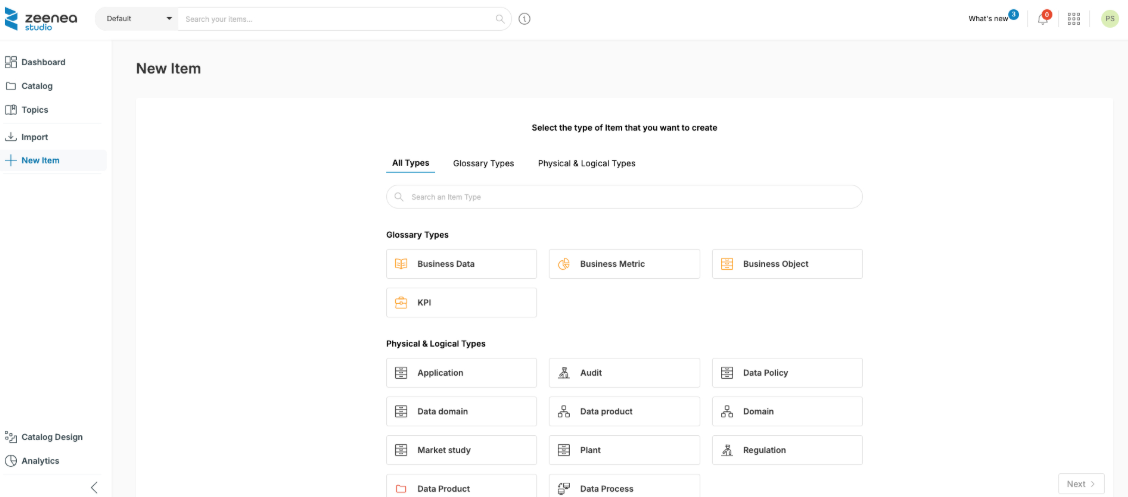Click the search magnifier icon in top bar
The image size is (1128, 497).
coord(500,19)
